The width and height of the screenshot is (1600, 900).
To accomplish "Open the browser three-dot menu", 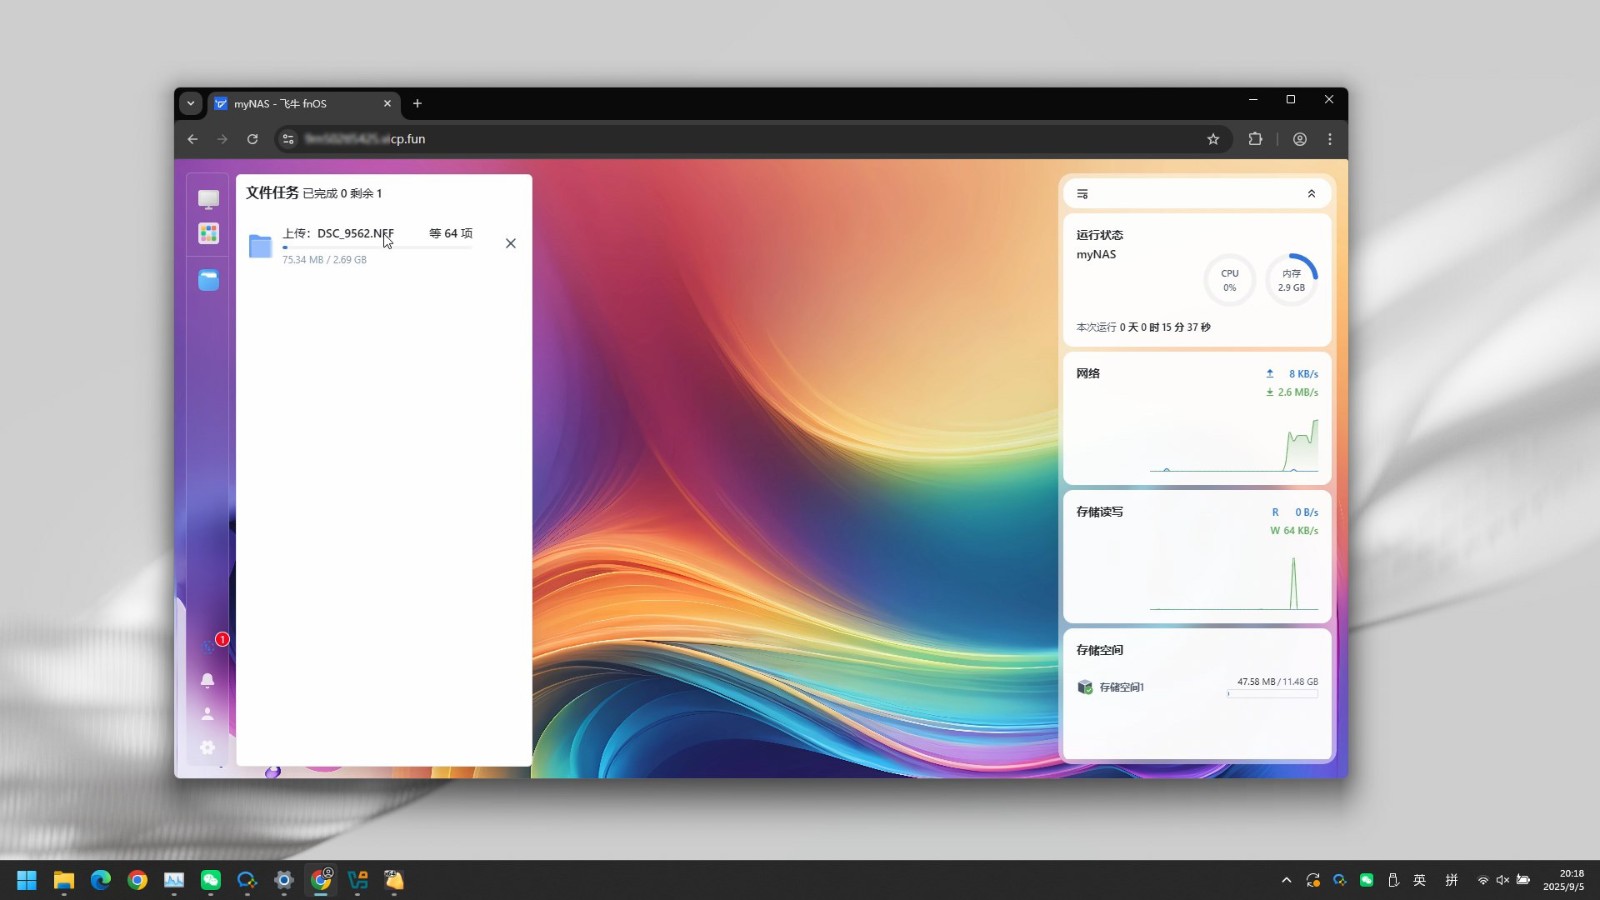I will point(1329,139).
